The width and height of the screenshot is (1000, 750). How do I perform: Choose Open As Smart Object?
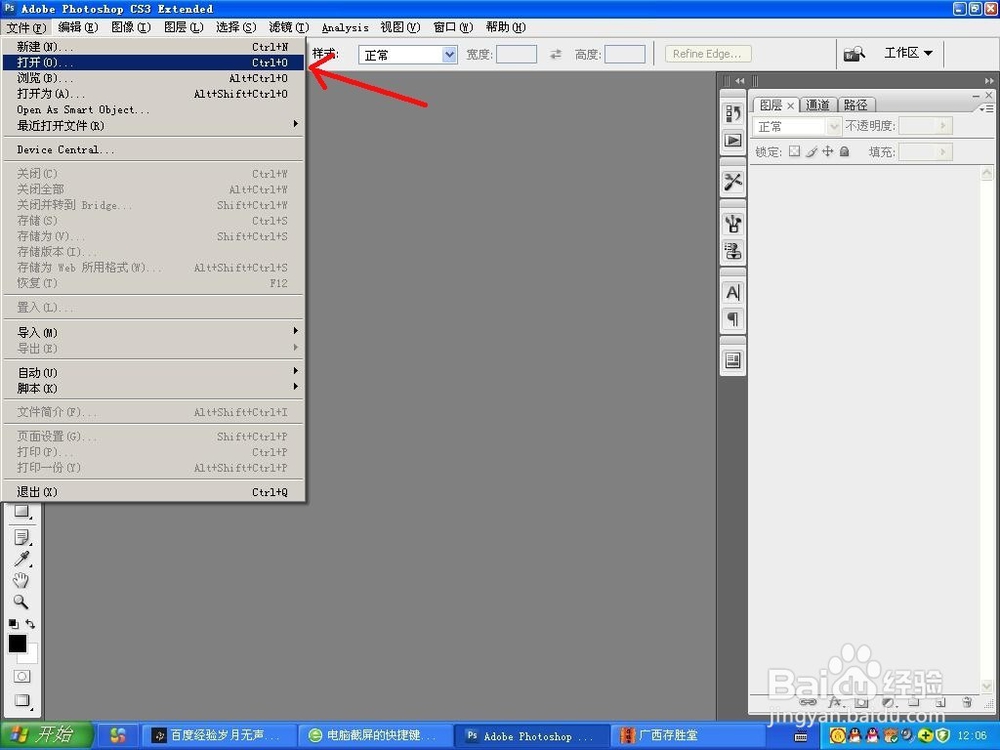[153, 110]
